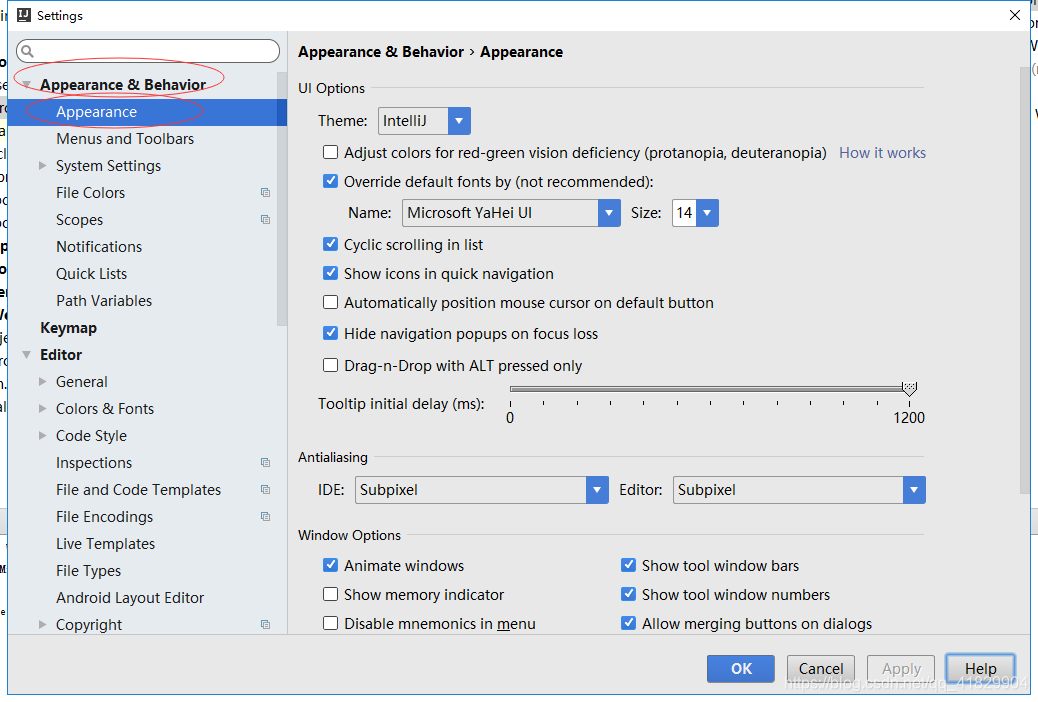This screenshot has width=1038, height=702.
Task: Select Keymap in the settings tree
Action: [x=68, y=328]
